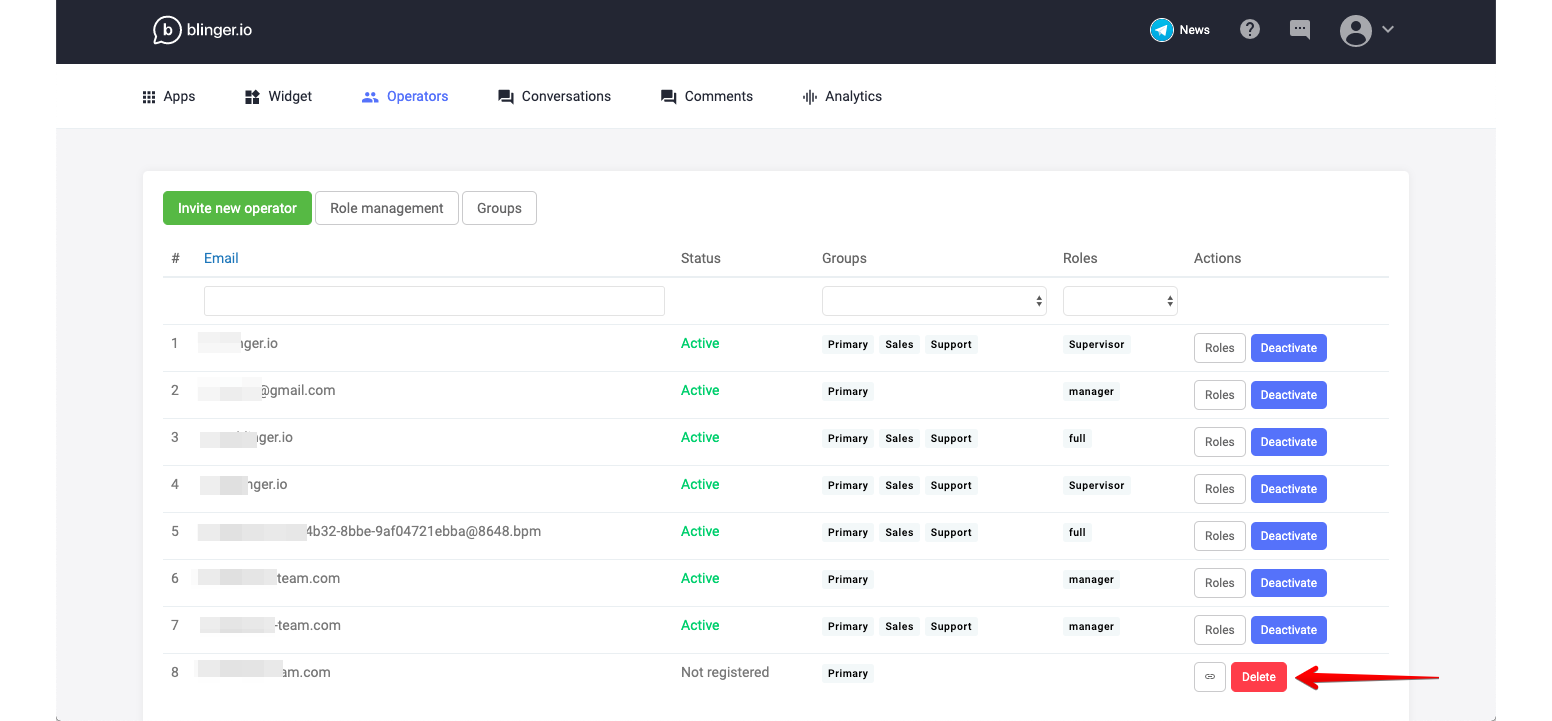
Task: Click Roles button for operator 1
Action: pyautogui.click(x=1220, y=348)
